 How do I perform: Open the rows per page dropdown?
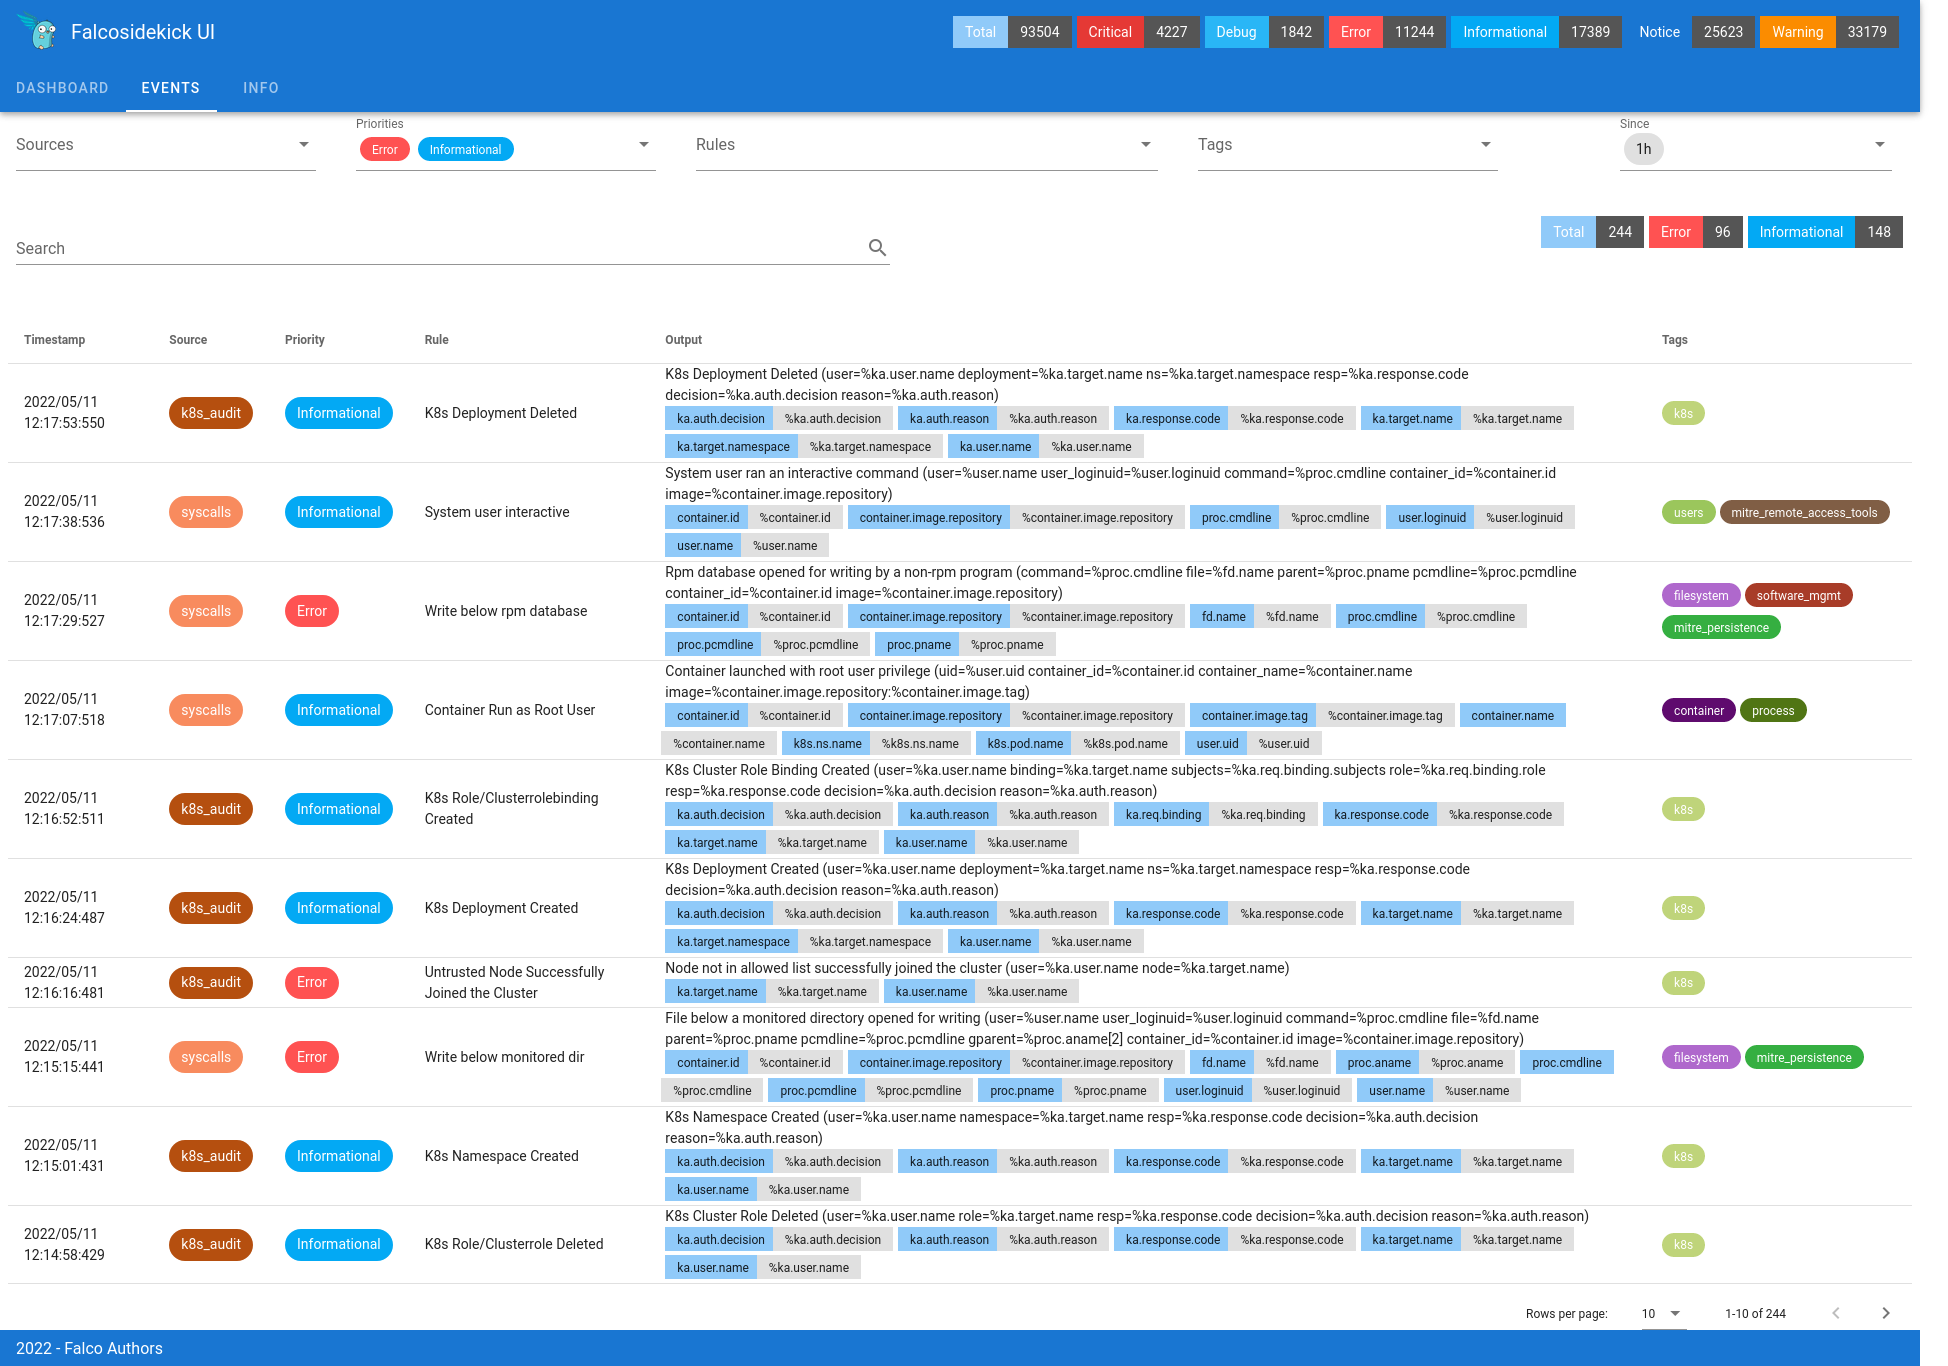(1660, 1313)
